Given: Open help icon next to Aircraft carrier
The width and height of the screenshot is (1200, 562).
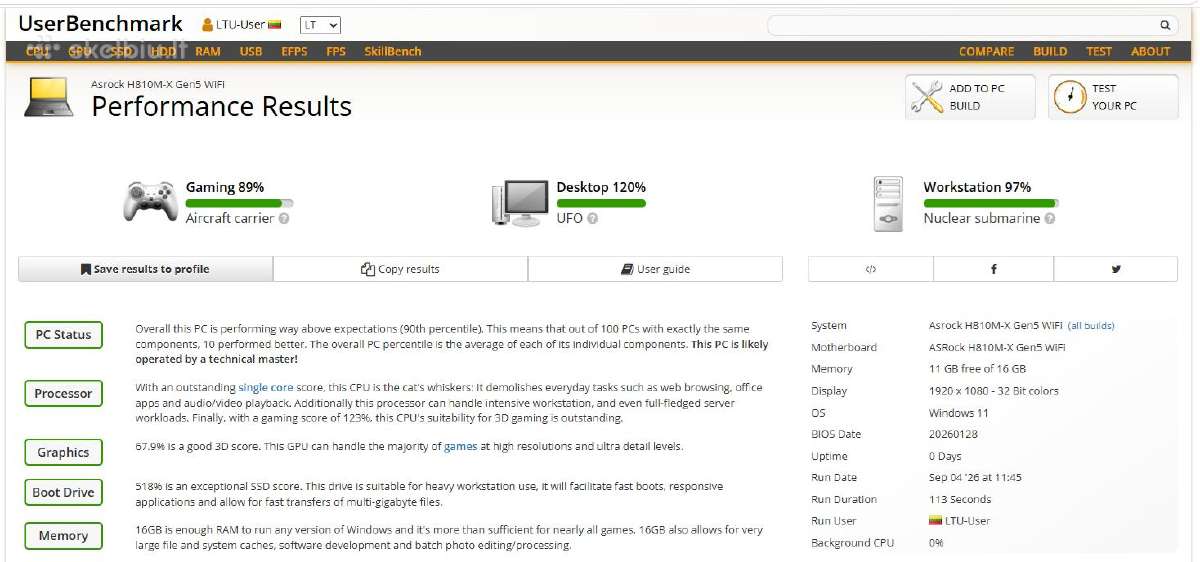Looking at the screenshot, I should click(x=284, y=218).
